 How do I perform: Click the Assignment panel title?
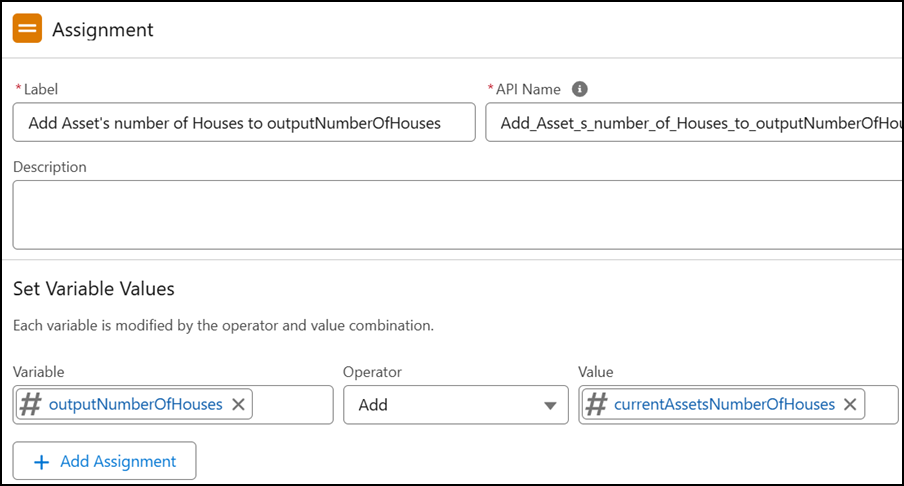tap(103, 29)
